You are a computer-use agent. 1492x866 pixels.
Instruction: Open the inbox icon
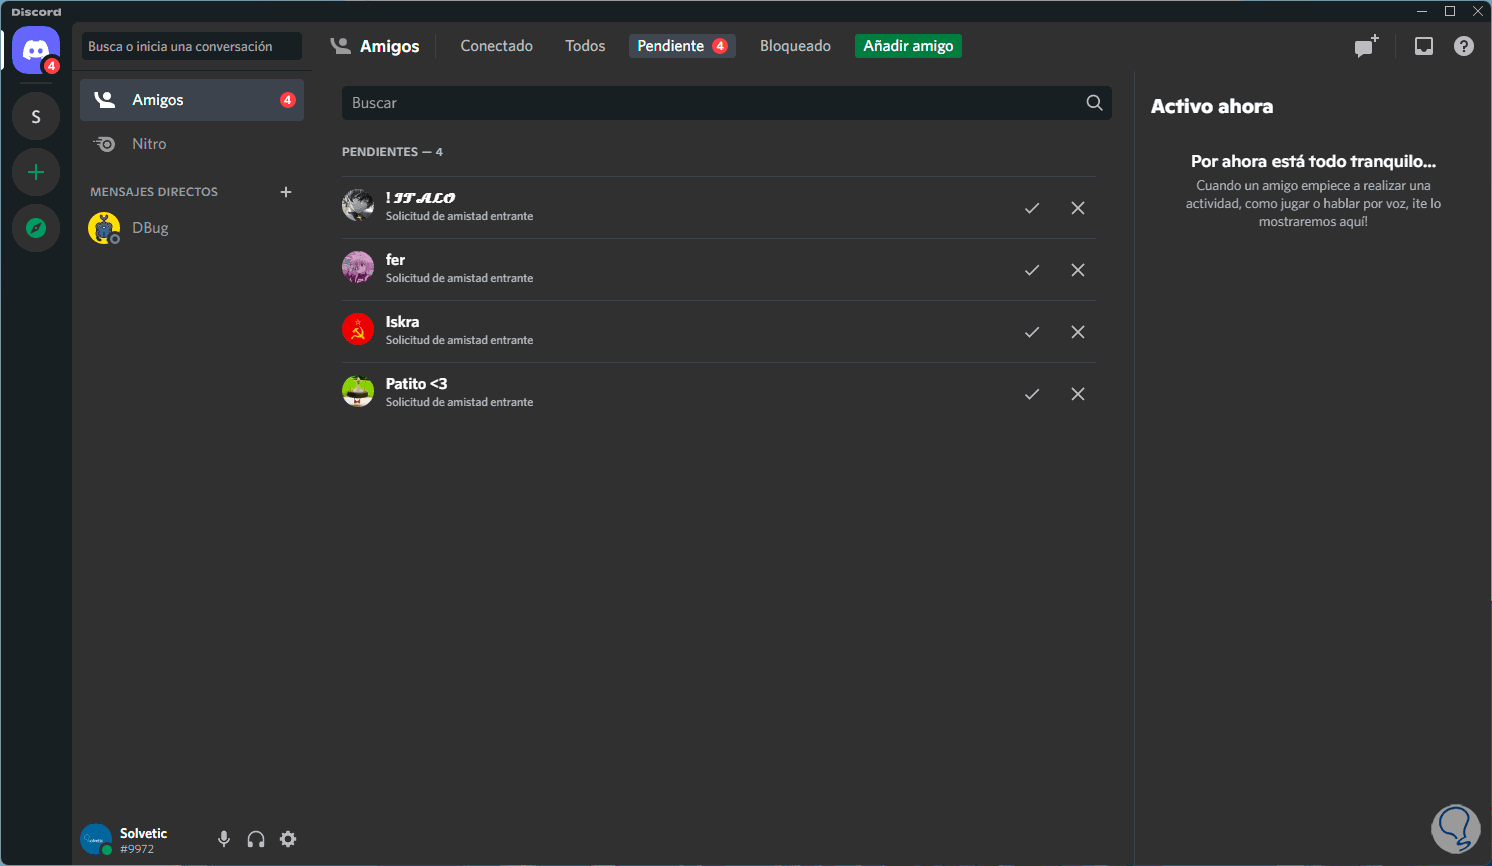pos(1424,46)
